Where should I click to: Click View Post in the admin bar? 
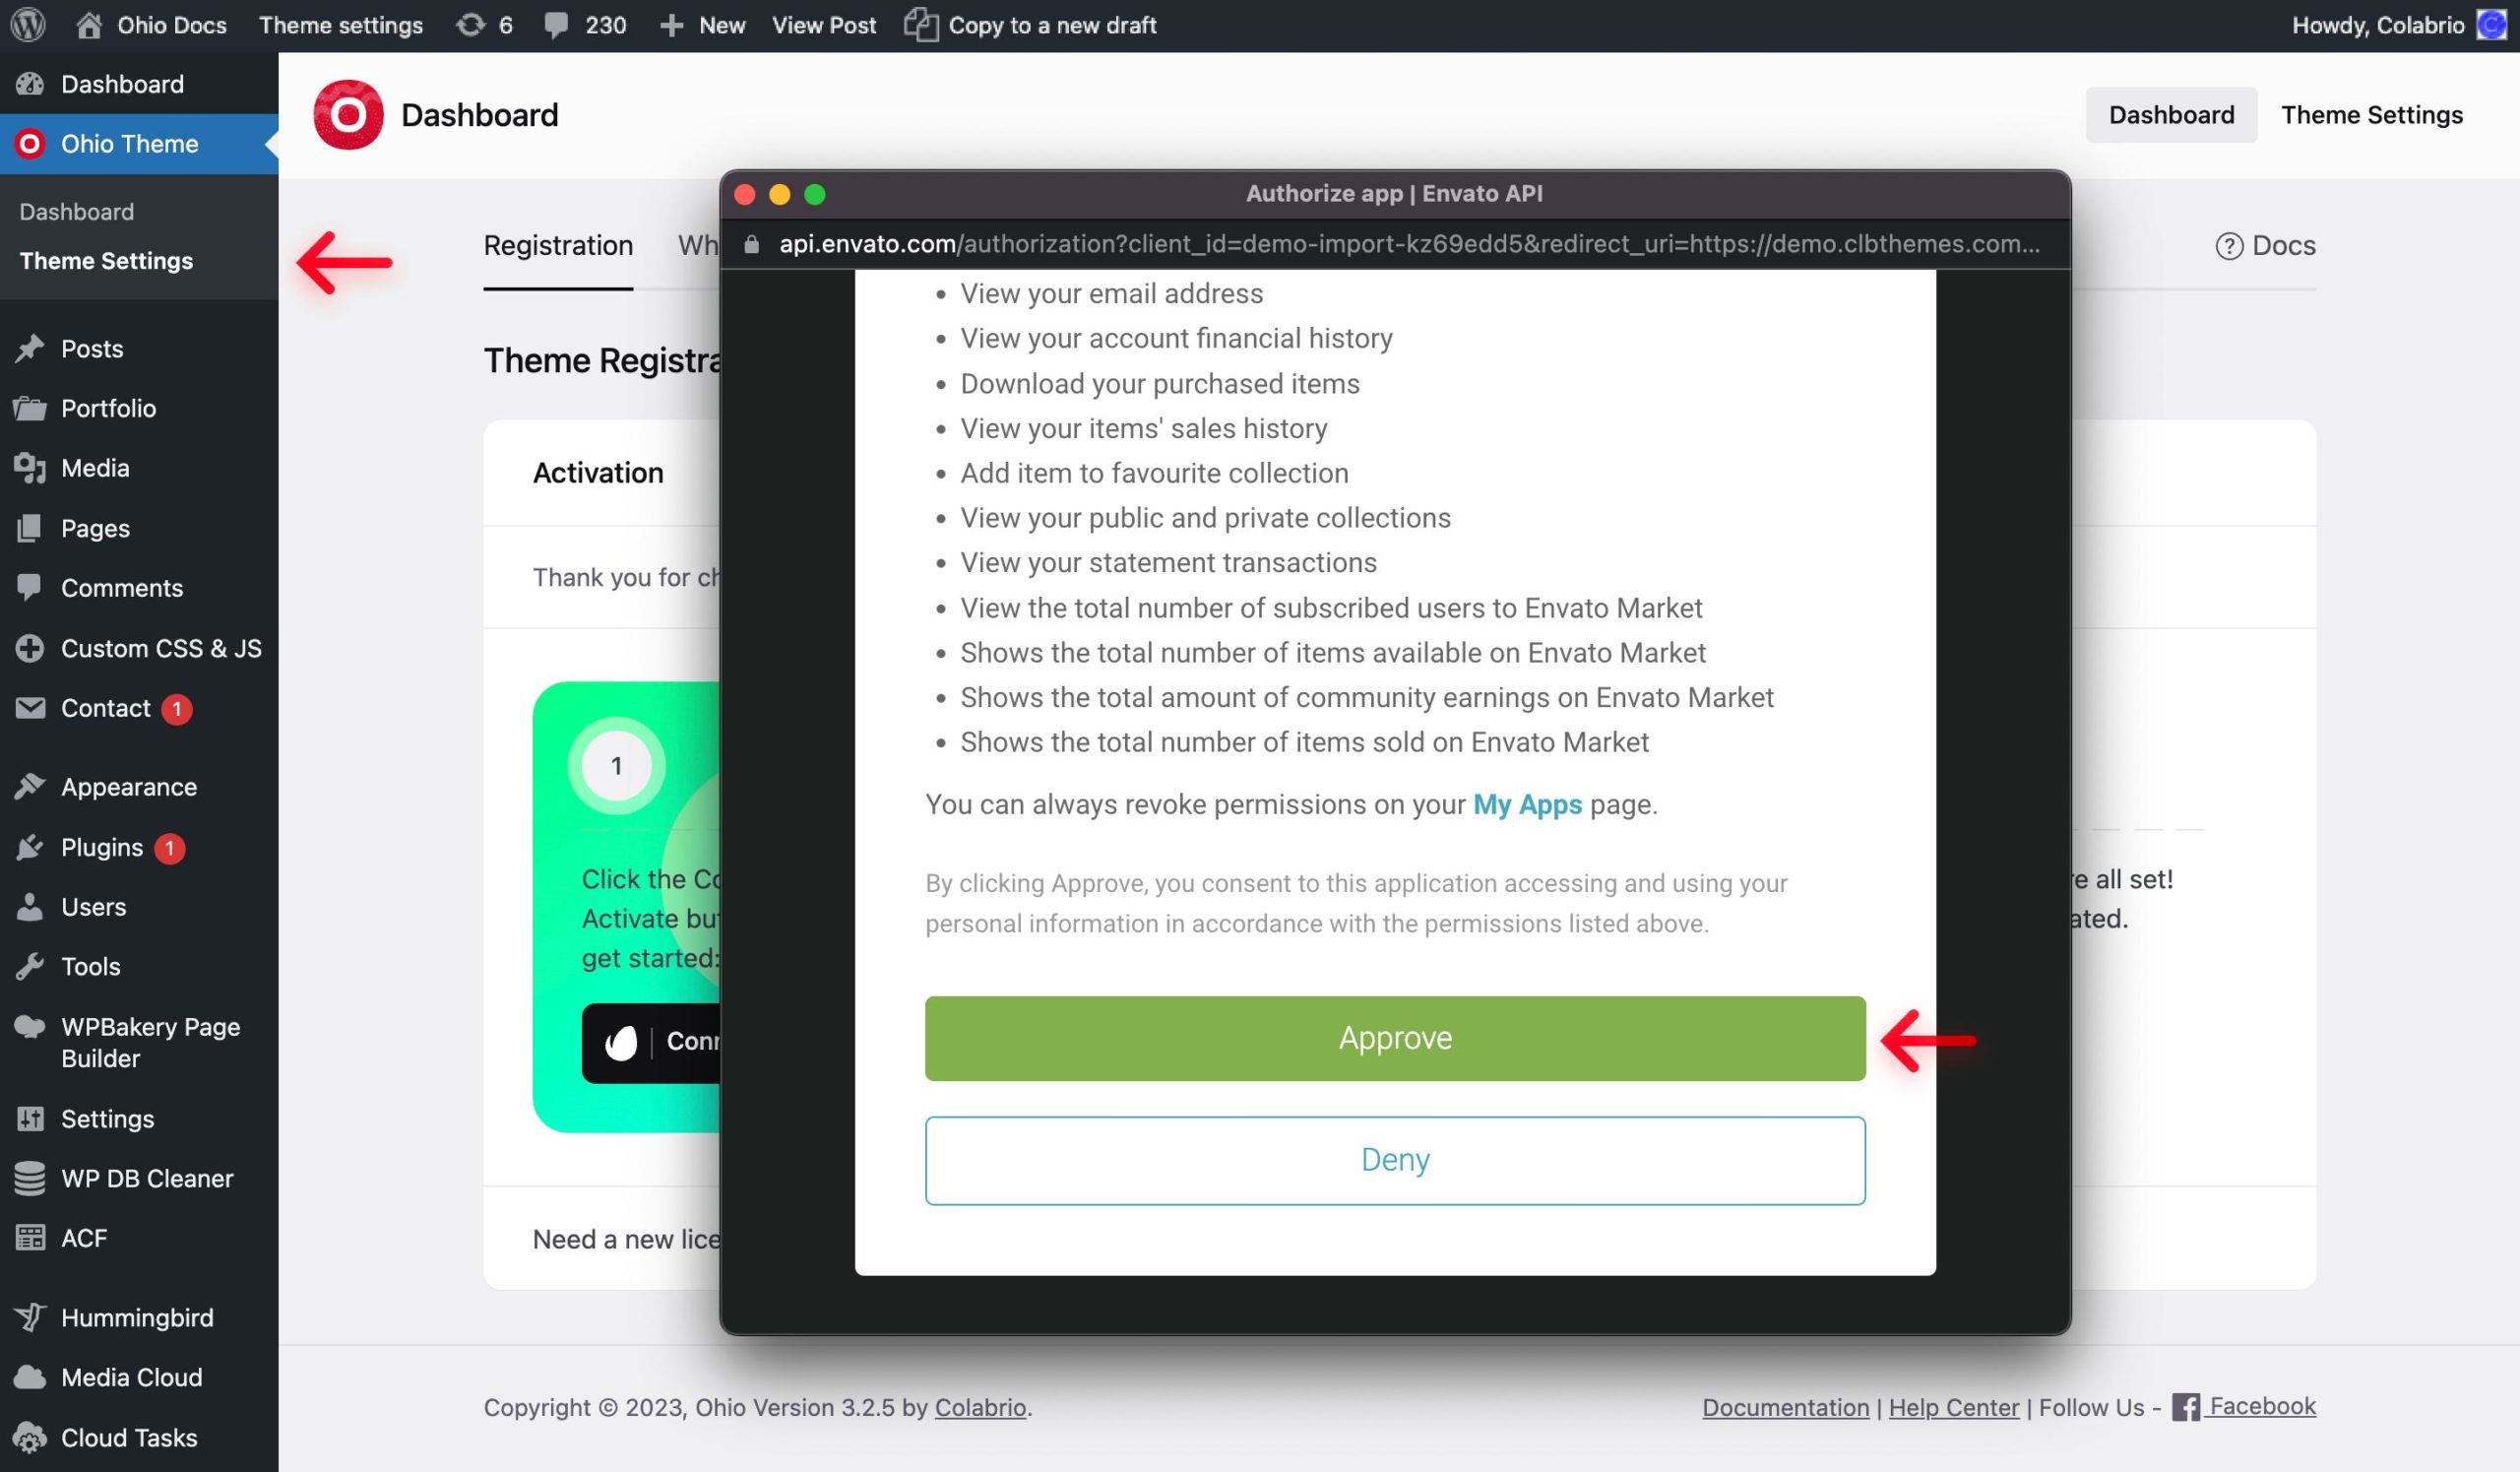(823, 25)
